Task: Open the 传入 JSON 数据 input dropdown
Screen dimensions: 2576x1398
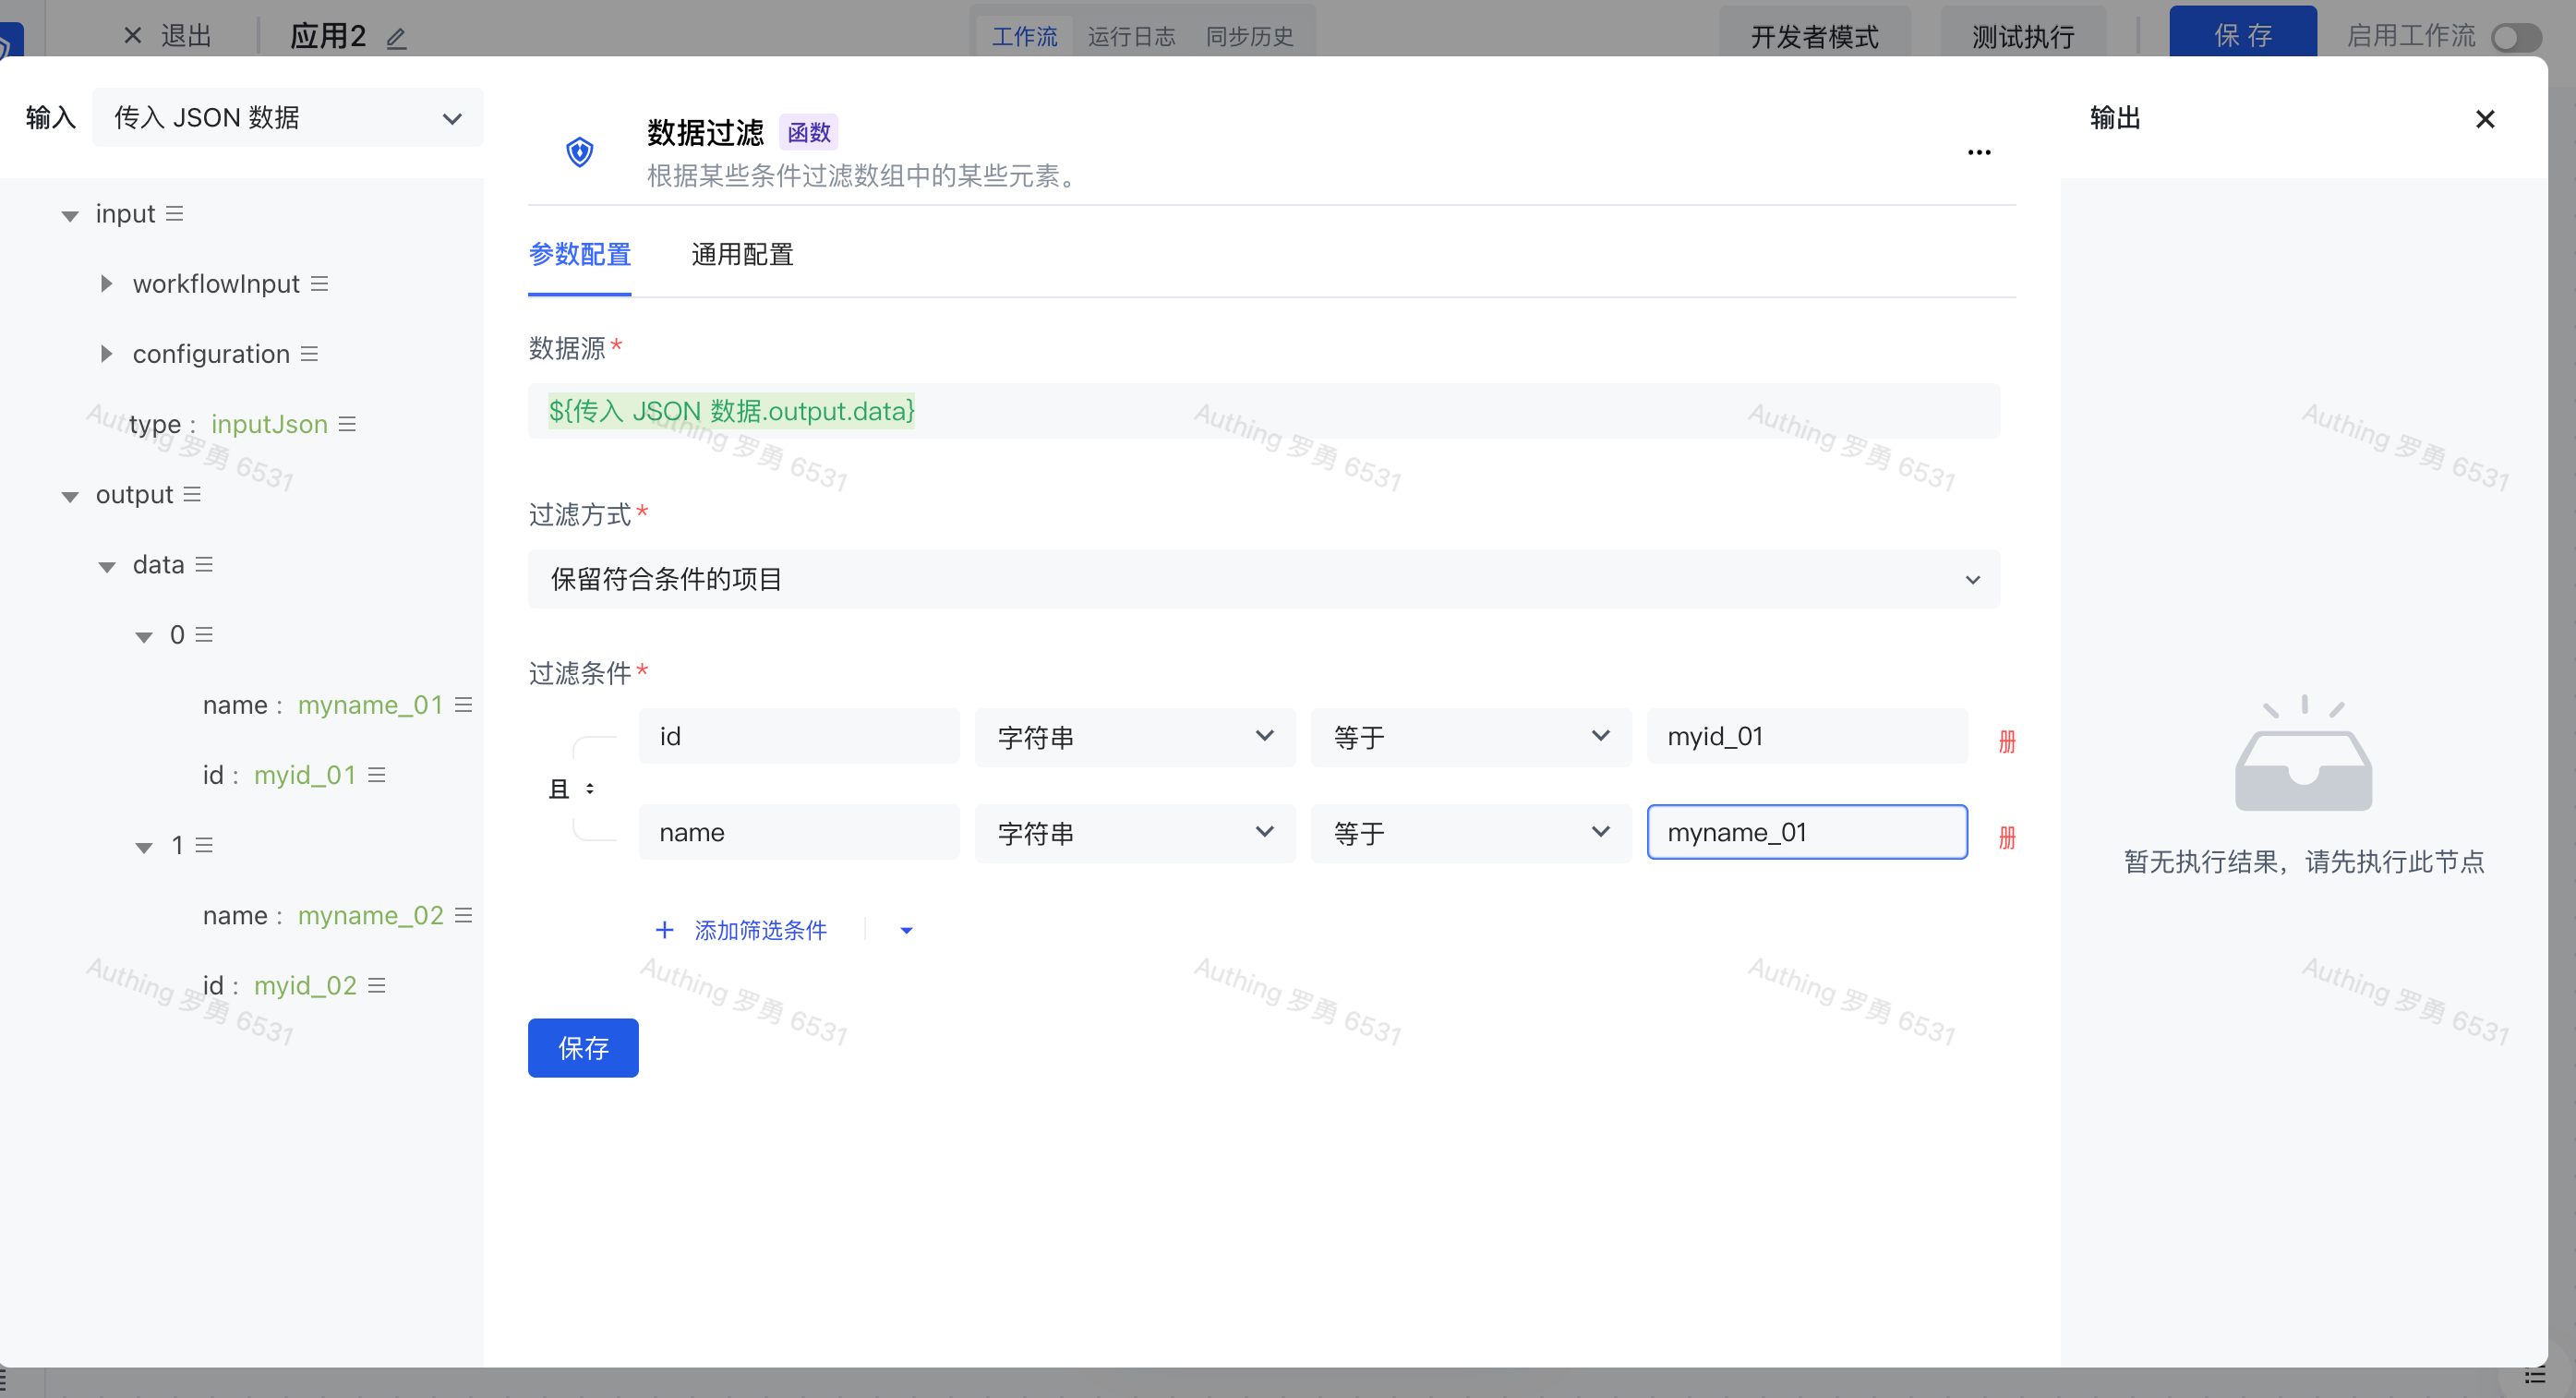Action: pos(287,118)
